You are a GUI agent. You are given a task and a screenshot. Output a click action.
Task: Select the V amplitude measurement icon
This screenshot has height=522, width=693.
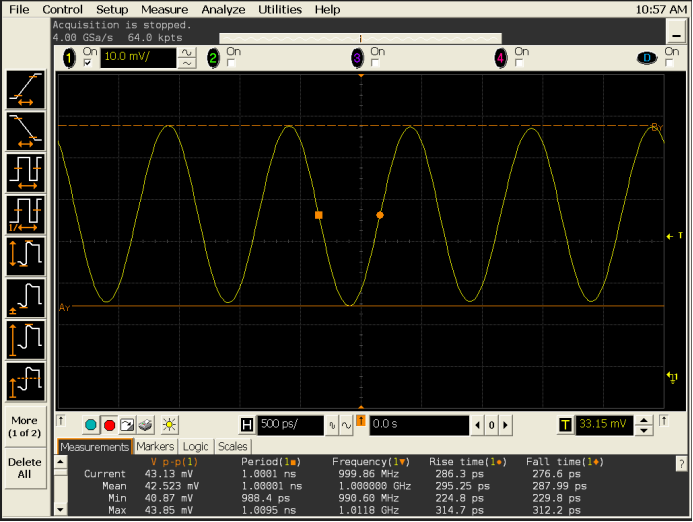(26, 339)
